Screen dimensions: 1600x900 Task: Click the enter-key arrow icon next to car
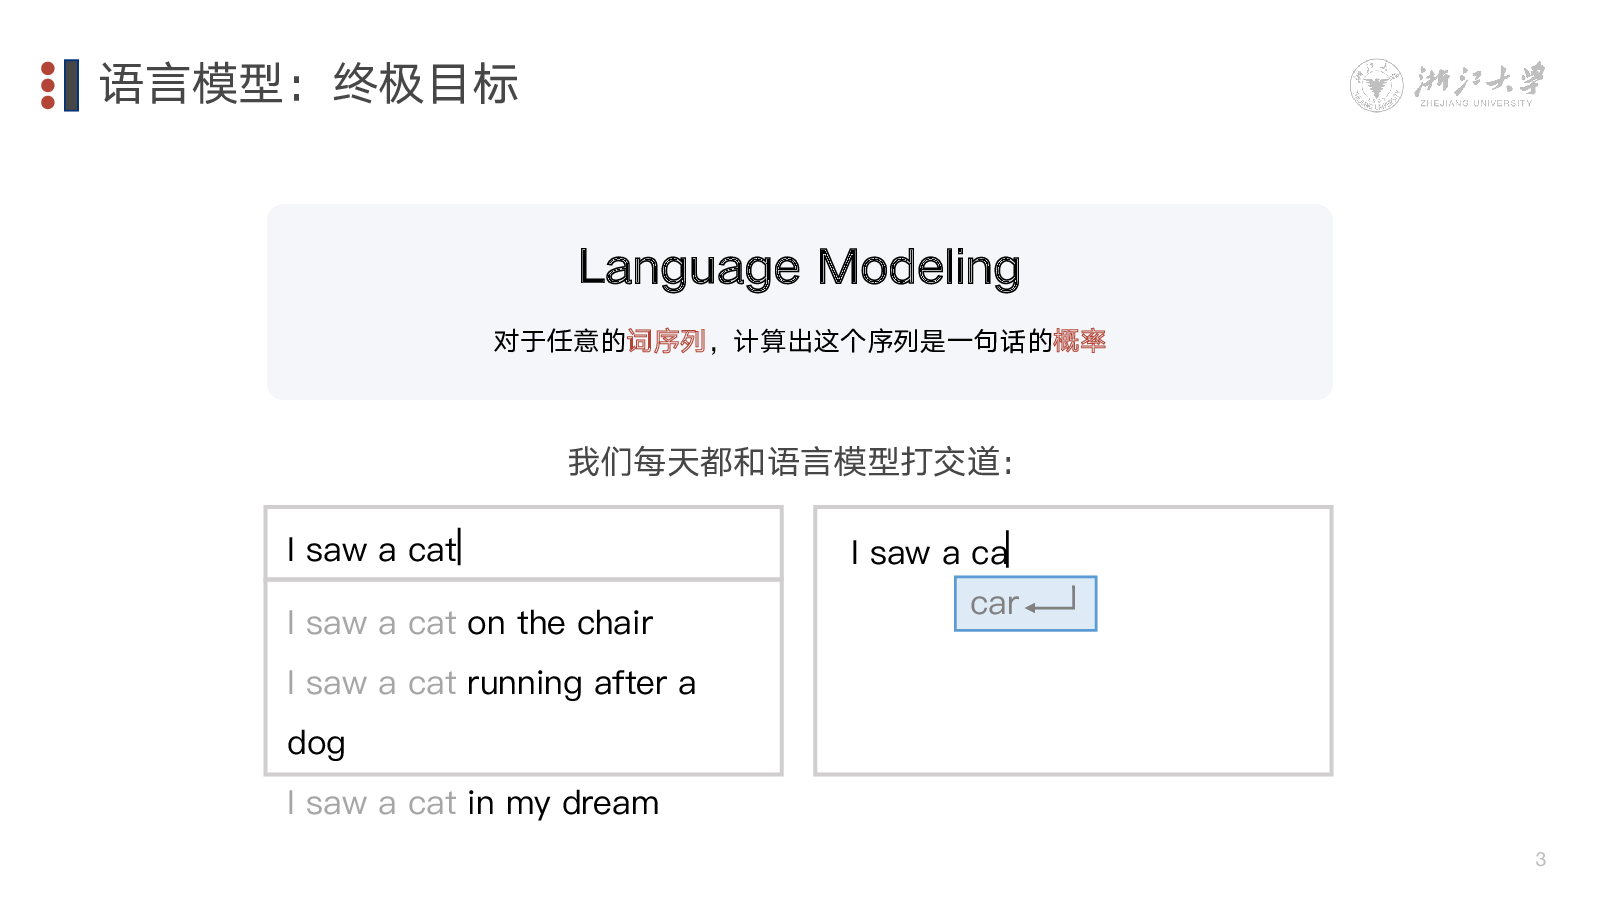click(x=1050, y=600)
